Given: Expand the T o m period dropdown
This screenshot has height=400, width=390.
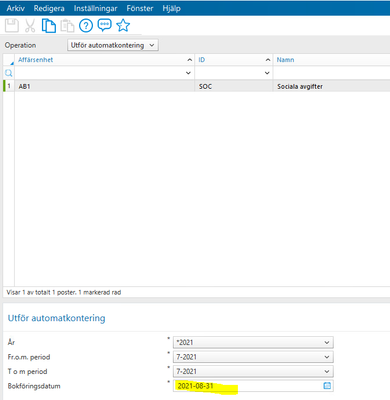Looking at the screenshot, I should 253,371.
